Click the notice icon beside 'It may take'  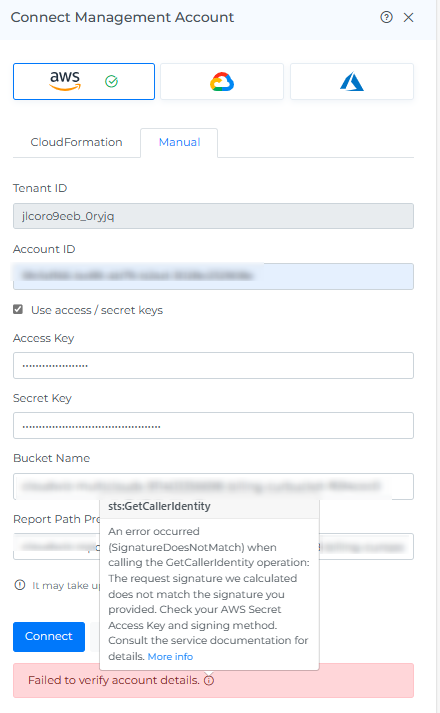point(20,585)
